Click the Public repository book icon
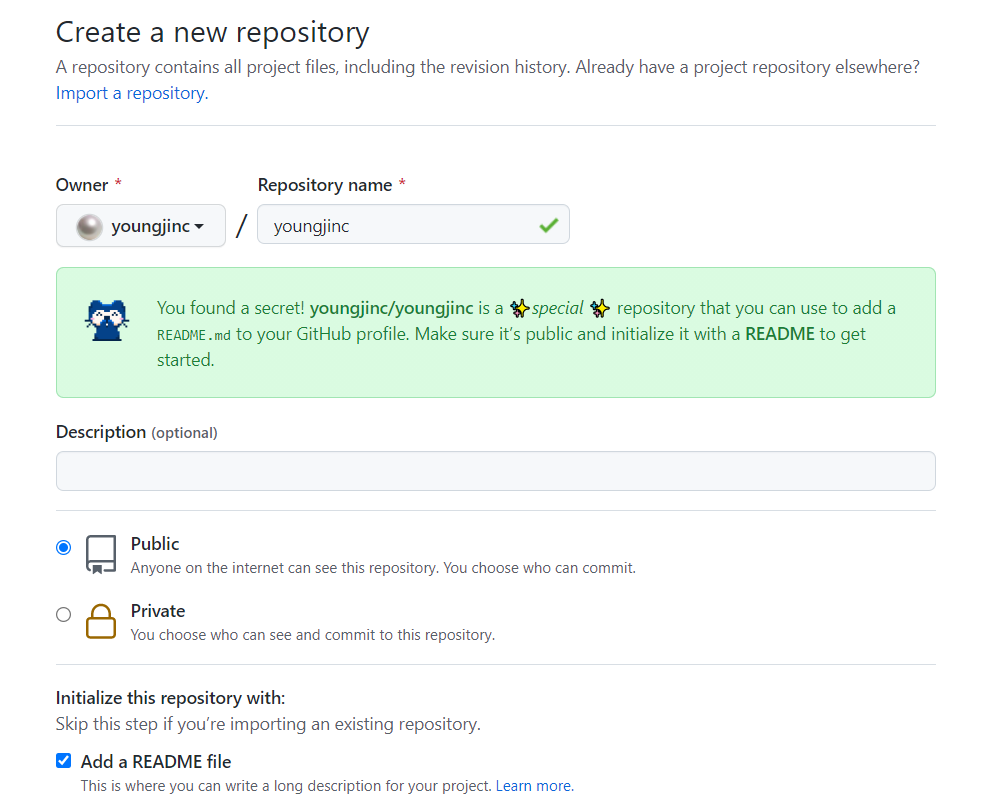The height and width of the screenshot is (805, 991). [x=100, y=554]
